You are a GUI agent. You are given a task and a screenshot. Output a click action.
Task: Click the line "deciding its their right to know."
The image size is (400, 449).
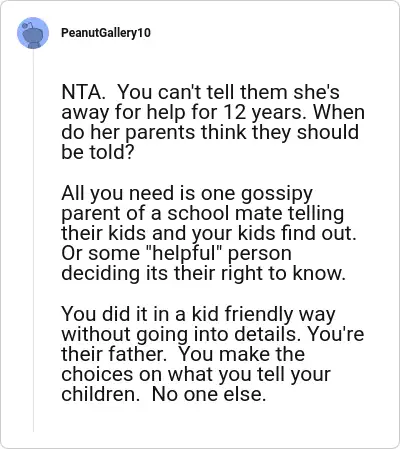204,273
